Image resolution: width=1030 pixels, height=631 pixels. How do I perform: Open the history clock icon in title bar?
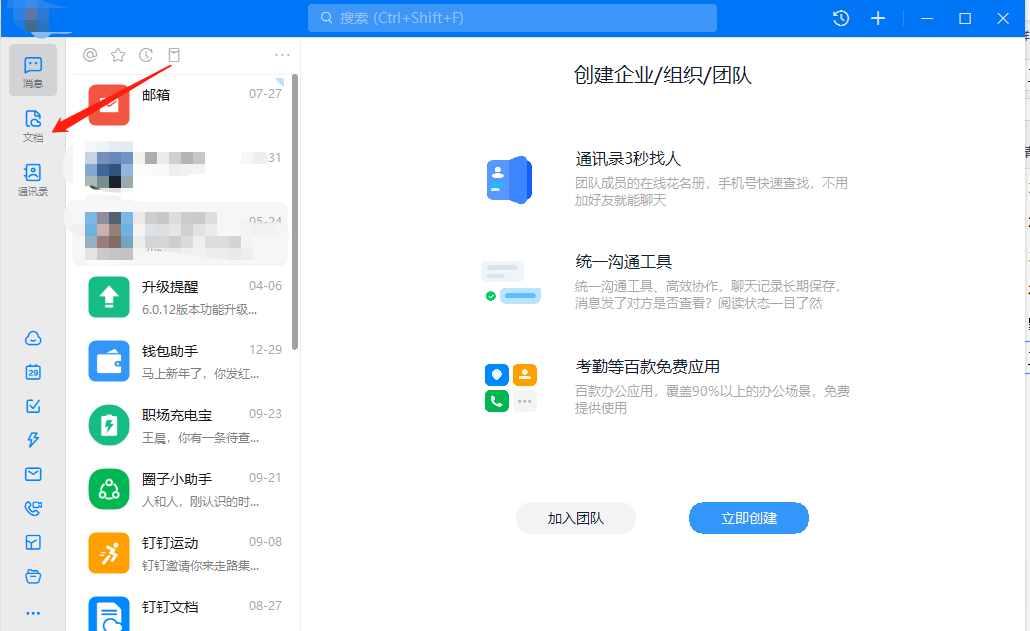841,18
